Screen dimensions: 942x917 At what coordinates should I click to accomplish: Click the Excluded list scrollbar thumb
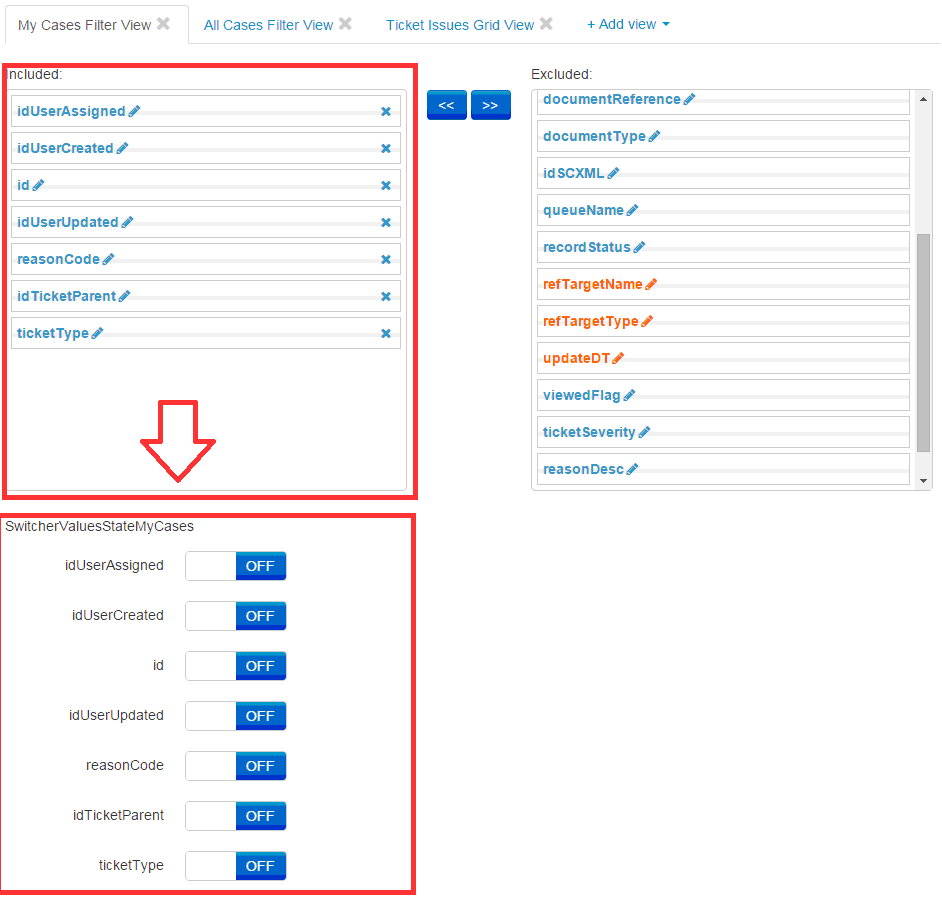923,340
